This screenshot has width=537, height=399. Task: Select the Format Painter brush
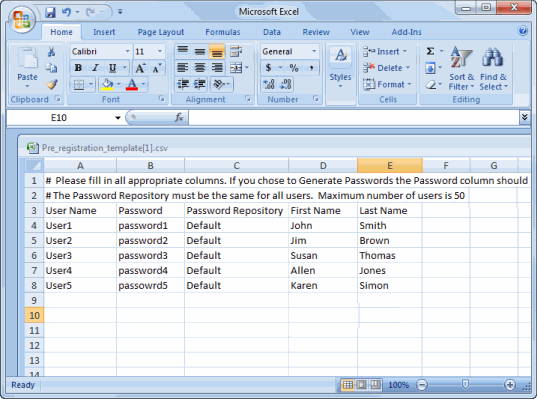coord(52,84)
